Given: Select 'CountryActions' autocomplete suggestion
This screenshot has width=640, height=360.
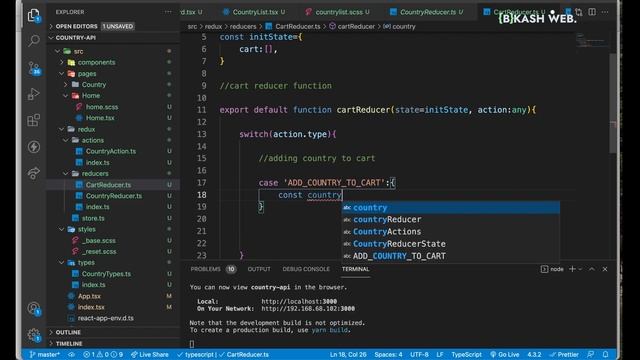Looking at the screenshot, I should [x=451, y=232].
